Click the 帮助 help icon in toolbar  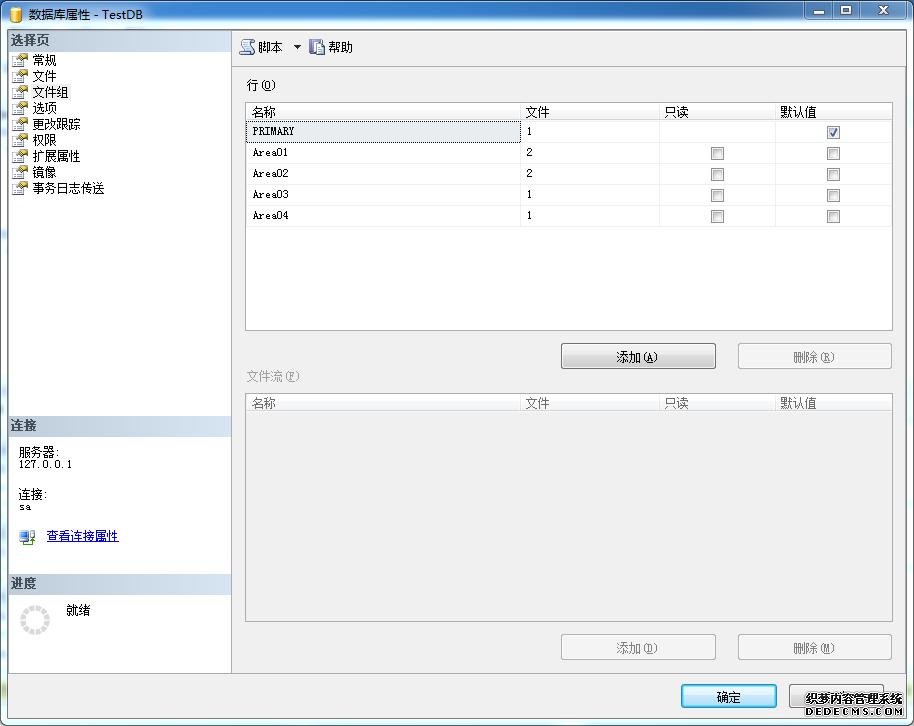tap(317, 47)
